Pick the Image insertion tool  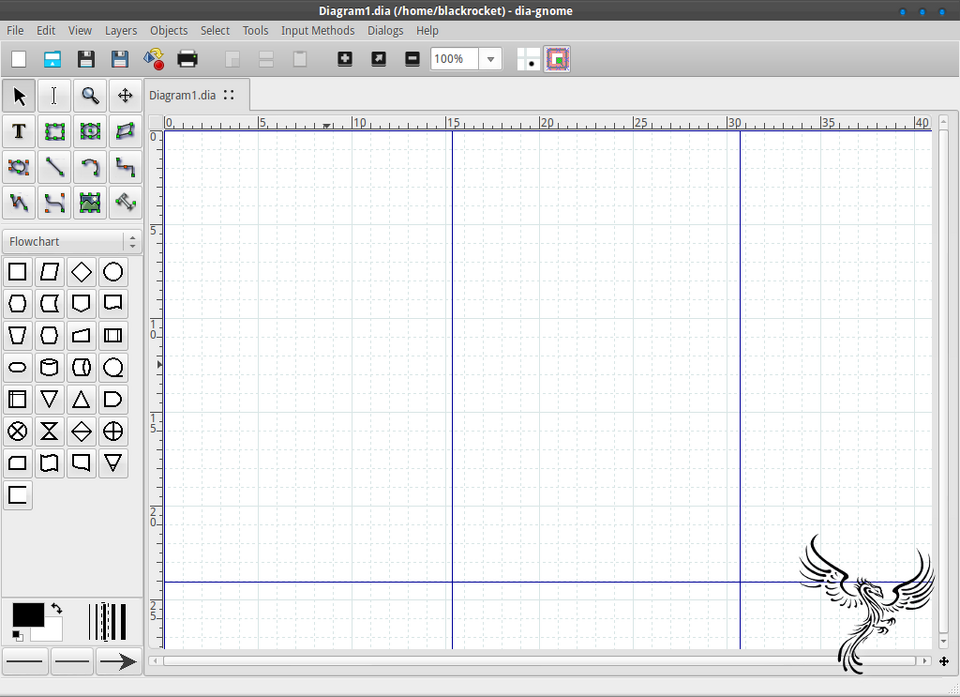[x=90, y=202]
